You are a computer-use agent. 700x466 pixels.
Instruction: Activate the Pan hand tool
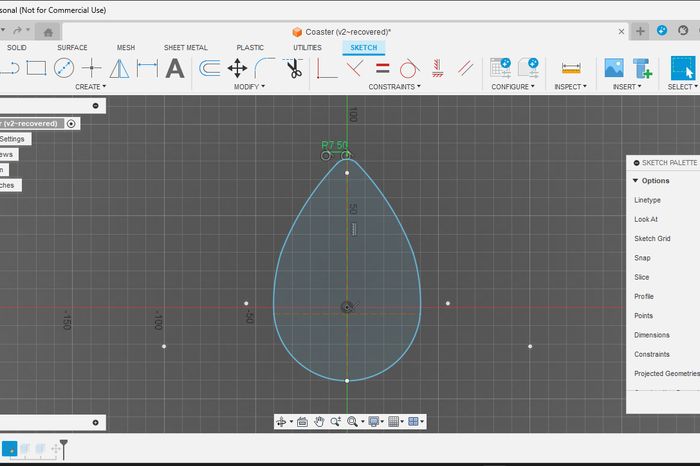click(x=319, y=421)
